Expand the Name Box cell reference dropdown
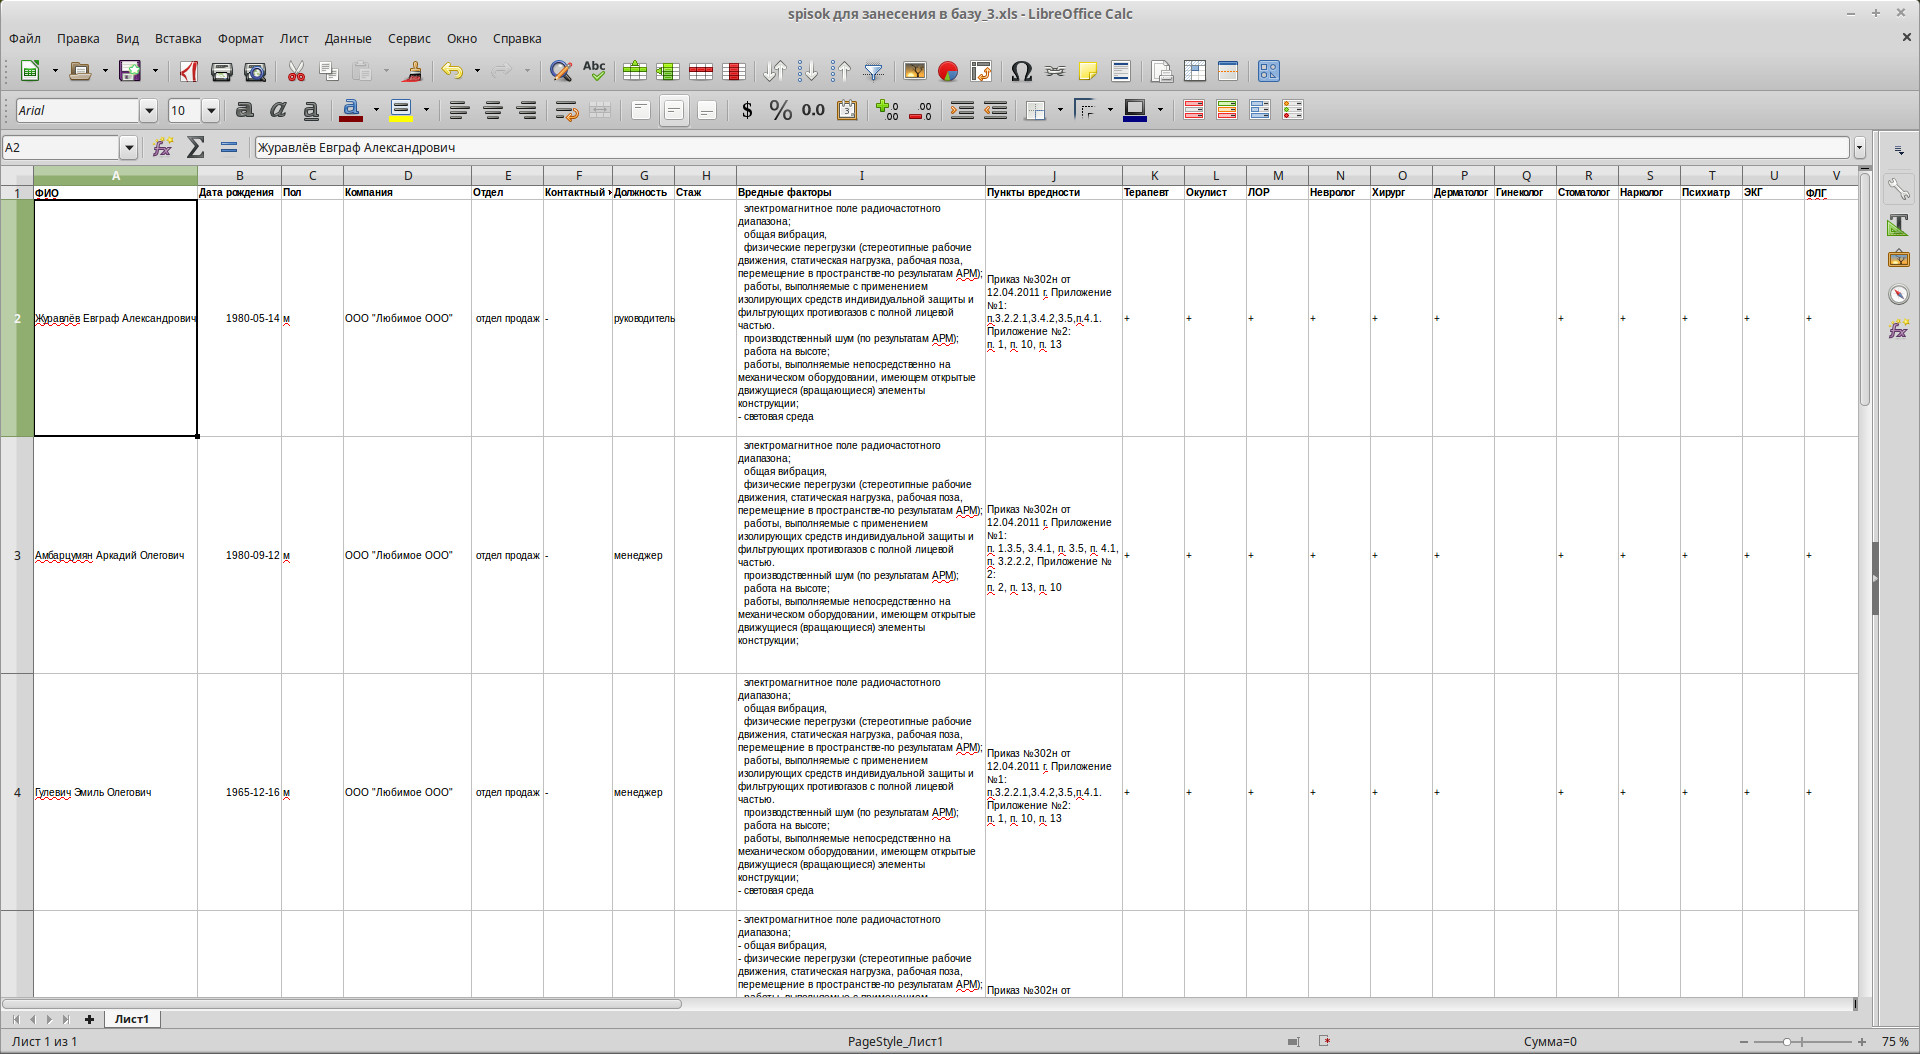The height and width of the screenshot is (1054, 1920). tap(129, 148)
